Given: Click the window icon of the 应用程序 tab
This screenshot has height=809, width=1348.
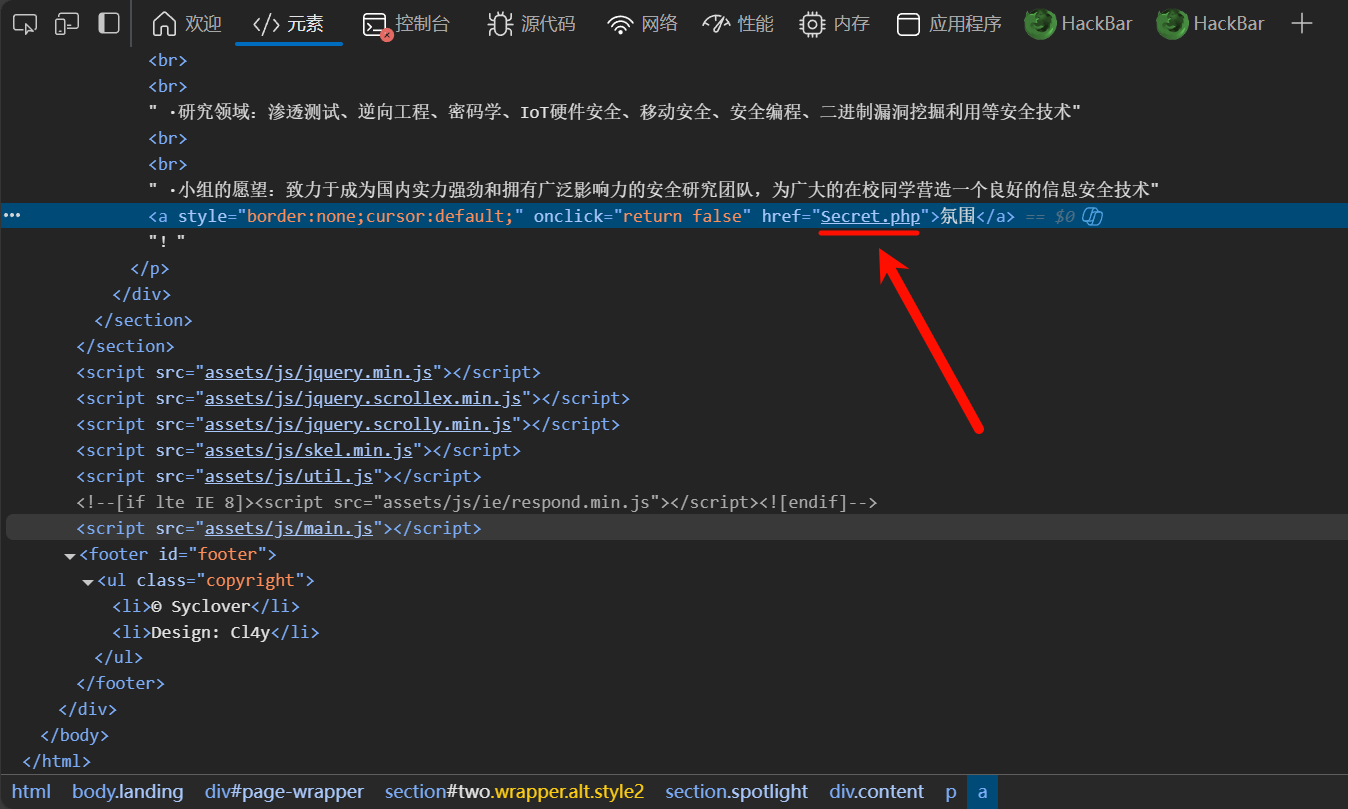Looking at the screenshot, I should pyautogui.click(x=908, y=24).
